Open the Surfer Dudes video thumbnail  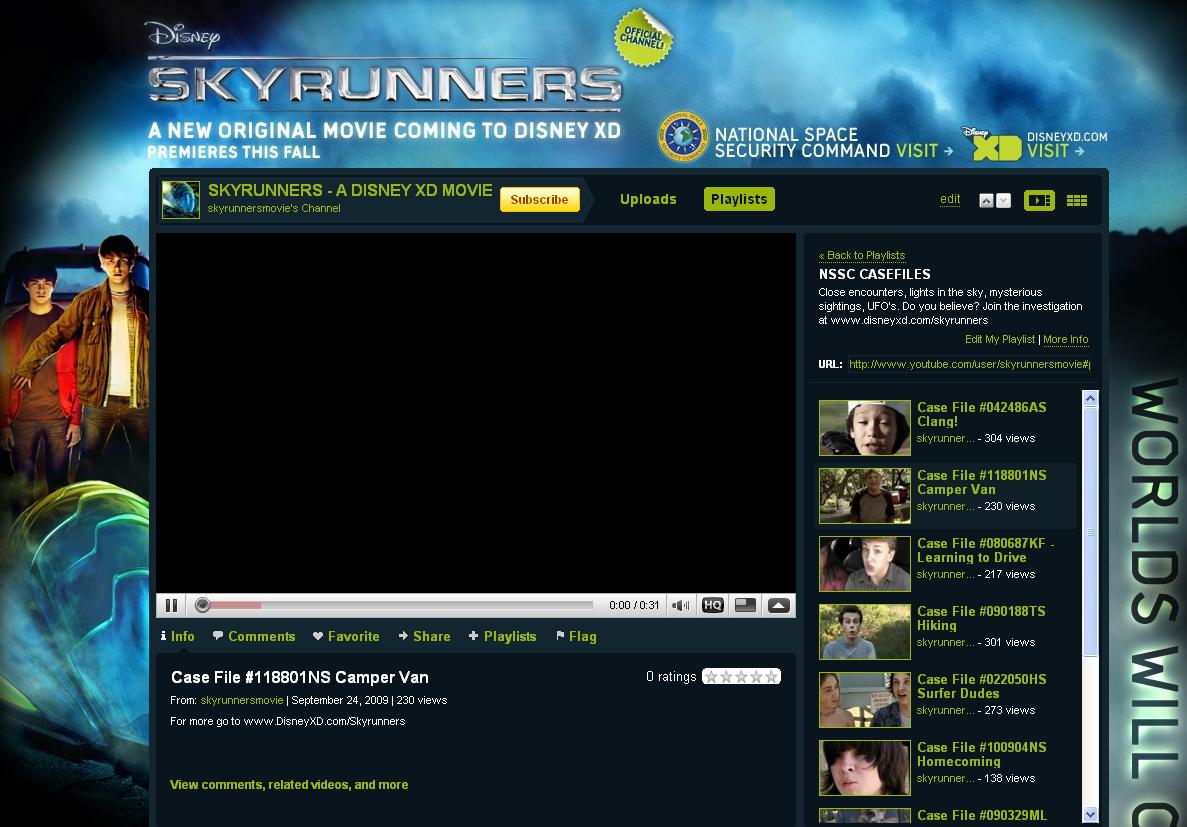pos(865,700)
